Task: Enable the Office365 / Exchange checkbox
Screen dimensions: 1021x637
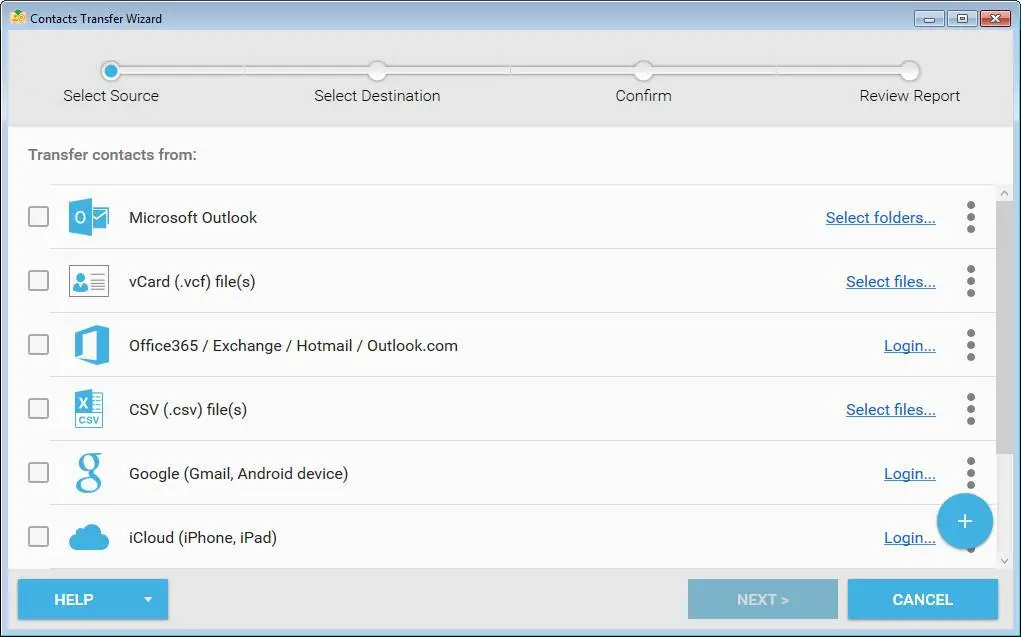Action: (38, 345)
